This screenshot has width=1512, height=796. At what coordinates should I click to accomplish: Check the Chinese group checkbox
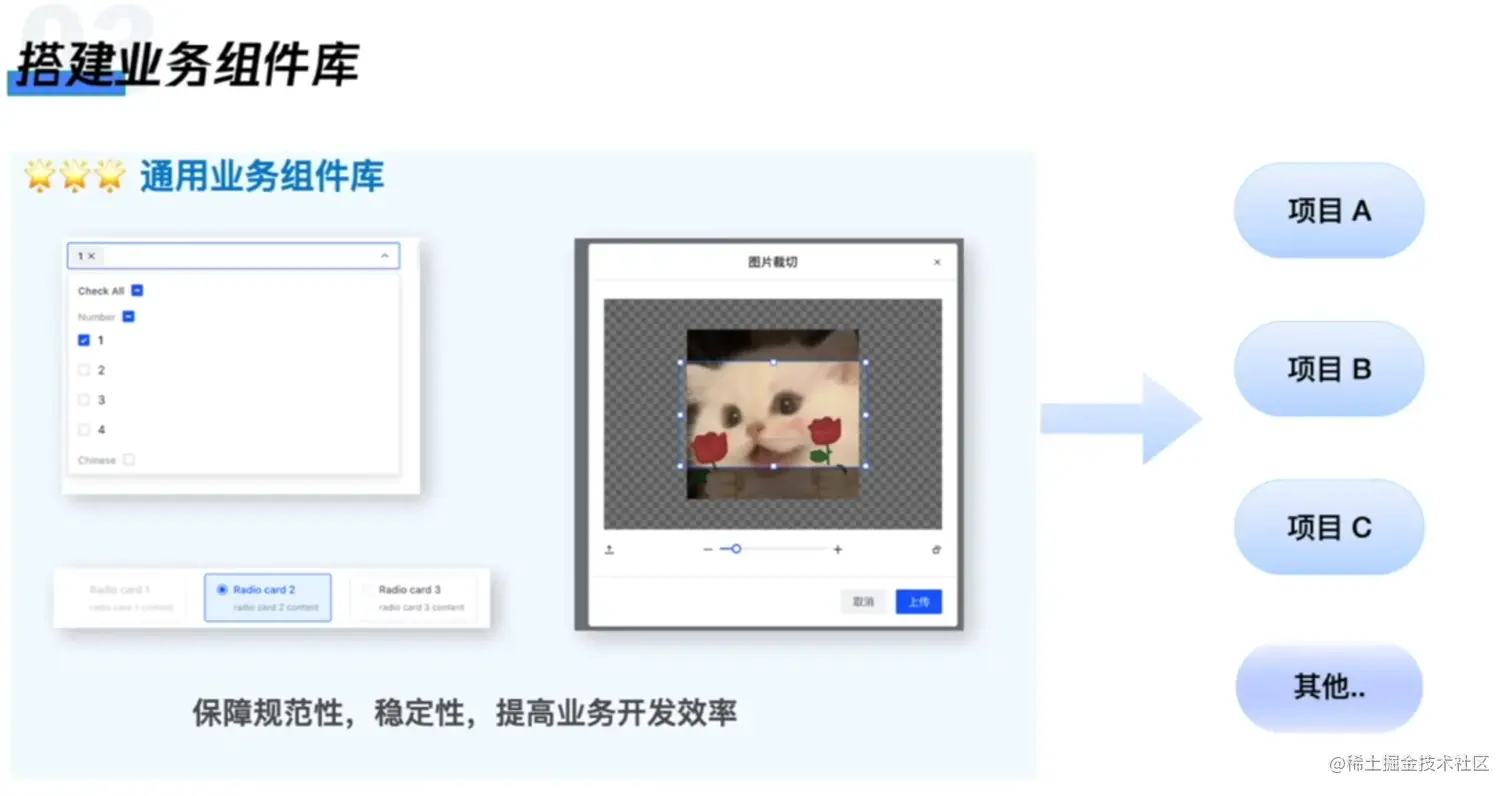128,460
